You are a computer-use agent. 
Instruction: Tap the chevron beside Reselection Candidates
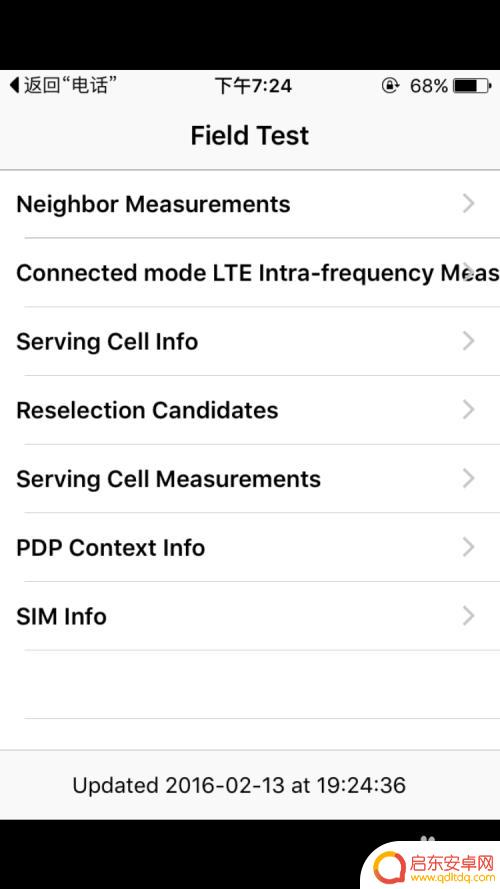click(x=468, y=409)
